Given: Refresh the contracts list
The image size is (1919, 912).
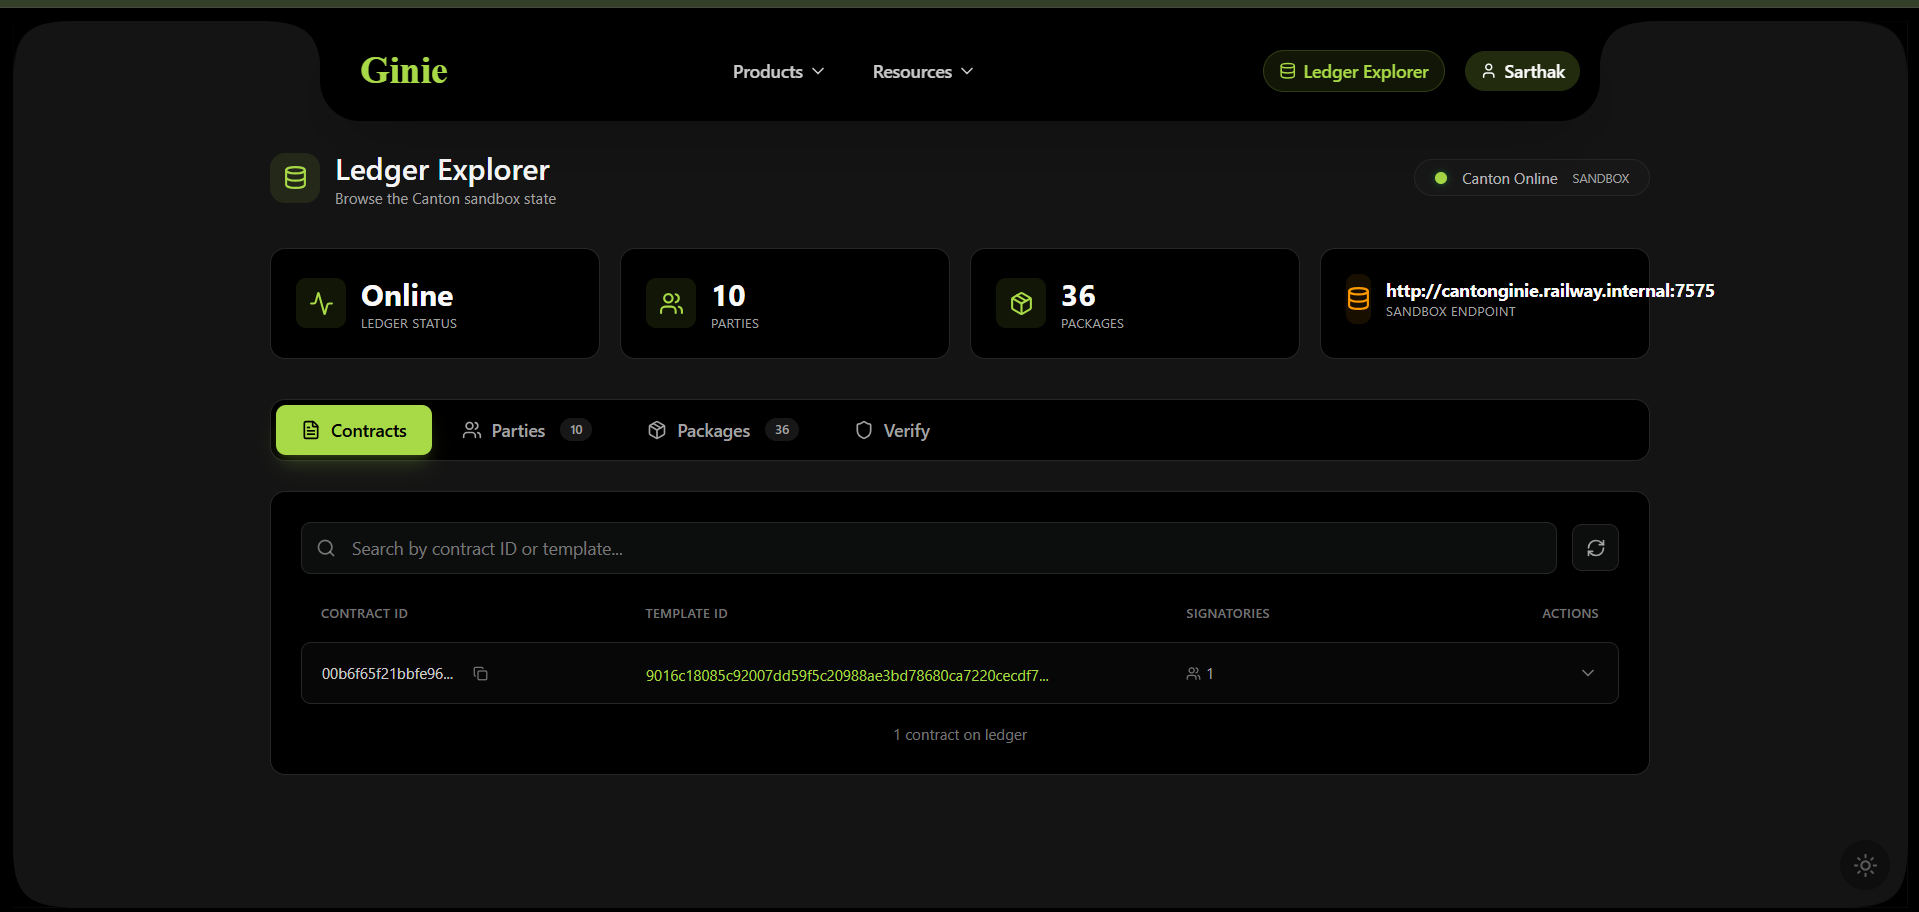Looking at the screenshot, I should pyautogui.click(x=1595, y=548).
